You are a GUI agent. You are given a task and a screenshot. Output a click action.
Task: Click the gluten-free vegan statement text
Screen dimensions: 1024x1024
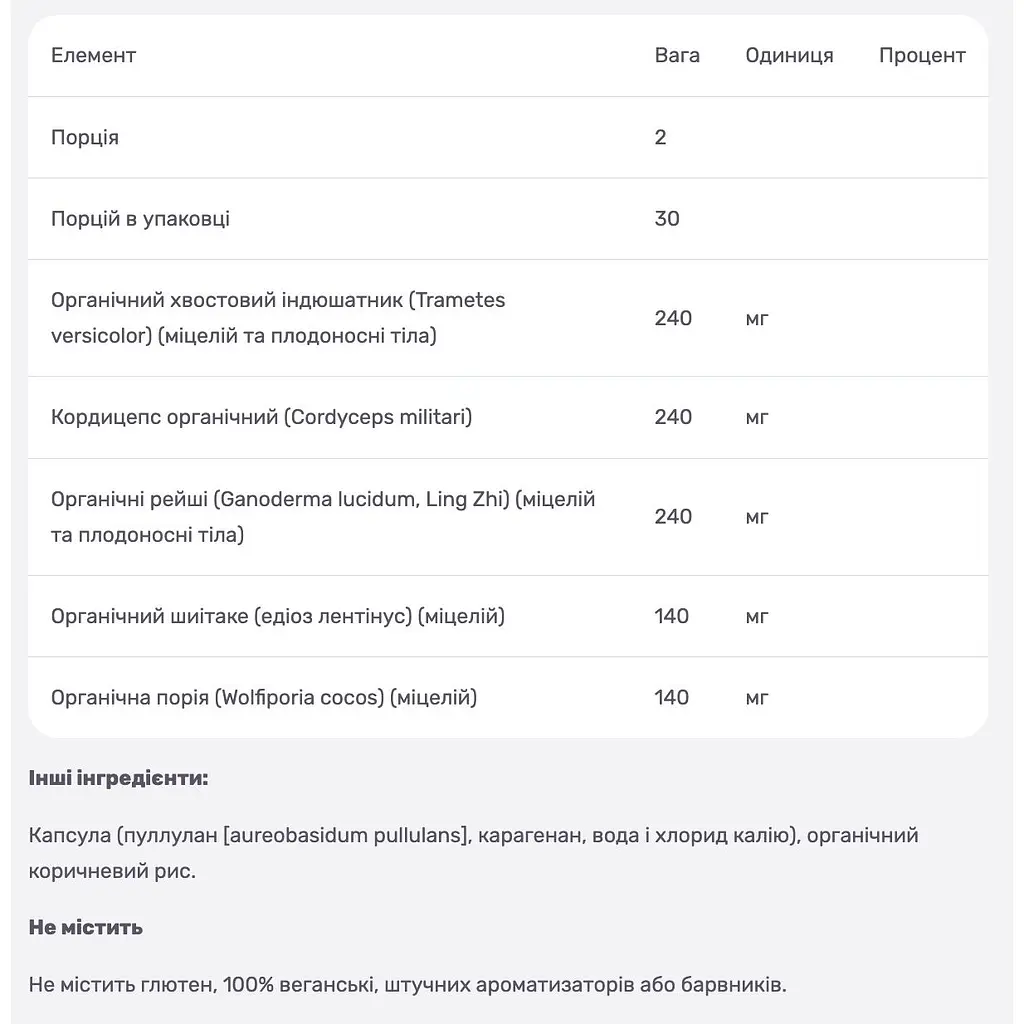click(408, 985)
